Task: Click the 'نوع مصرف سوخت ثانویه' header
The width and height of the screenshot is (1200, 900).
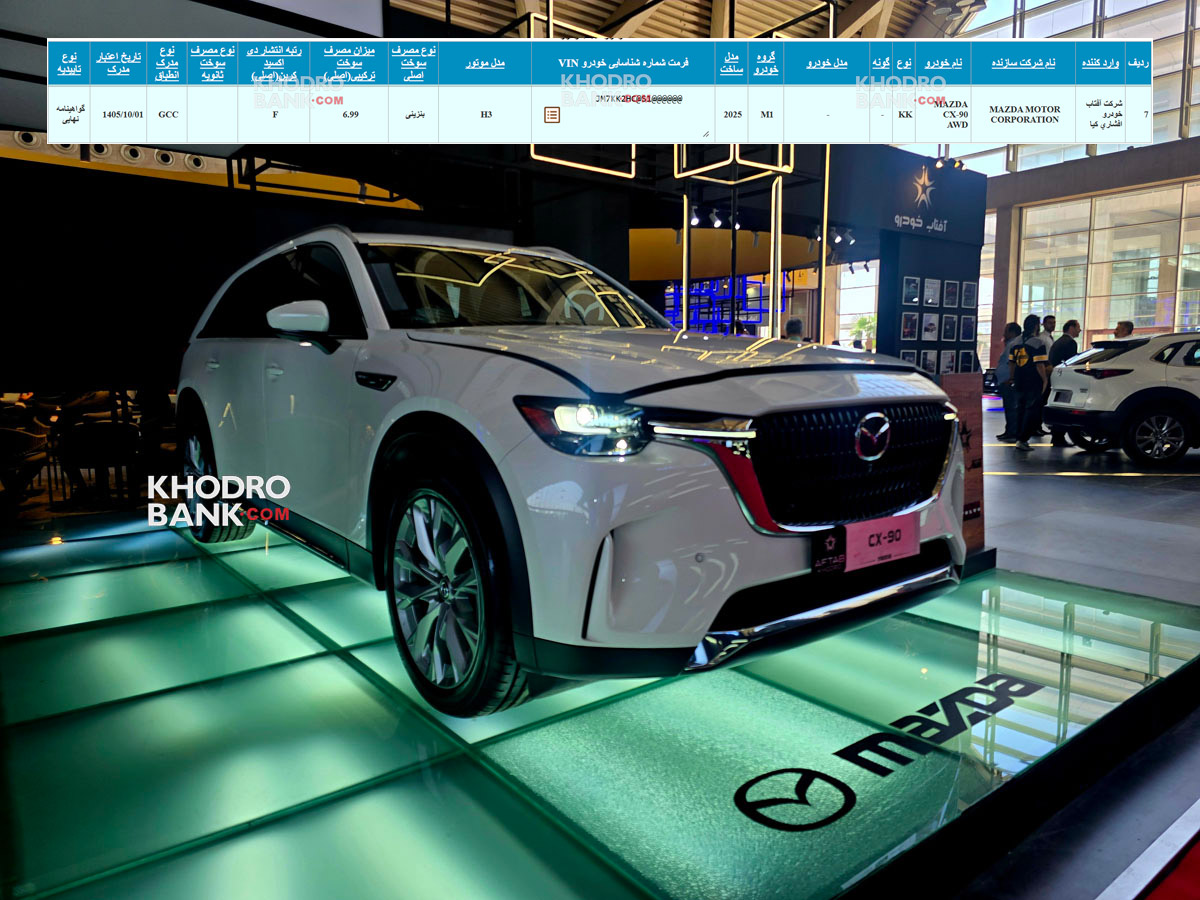Action: tap(212, 63)
